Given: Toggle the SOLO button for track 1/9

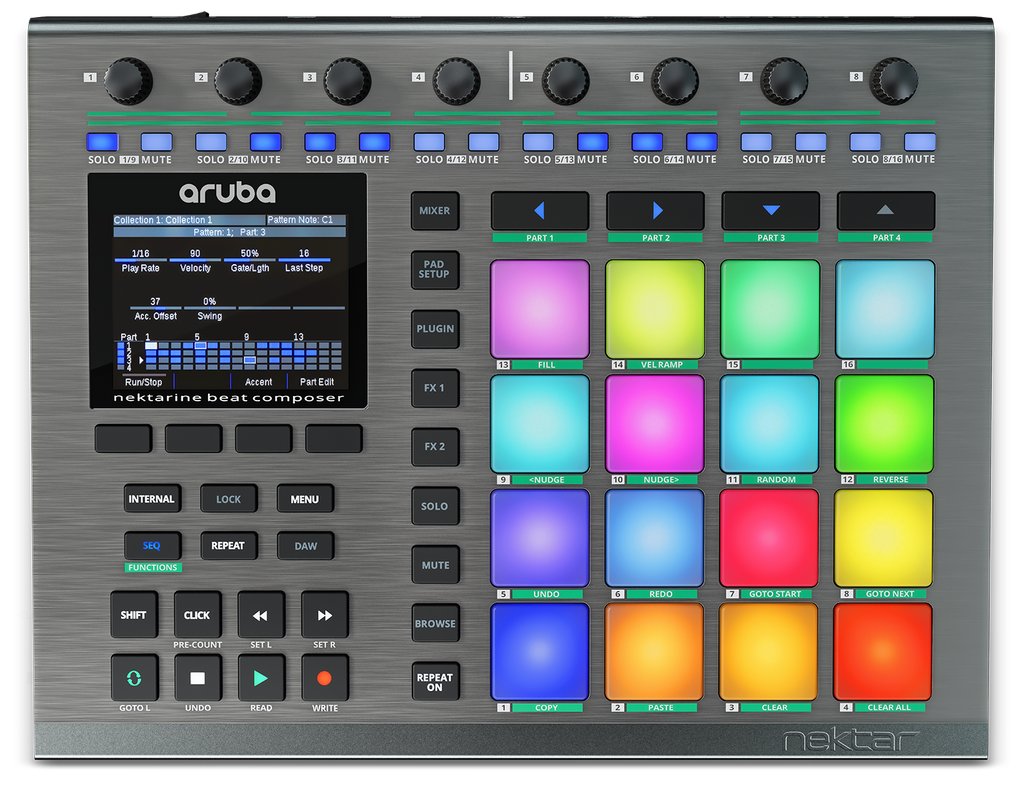Looking at the screenshot, I should [103, 142].
